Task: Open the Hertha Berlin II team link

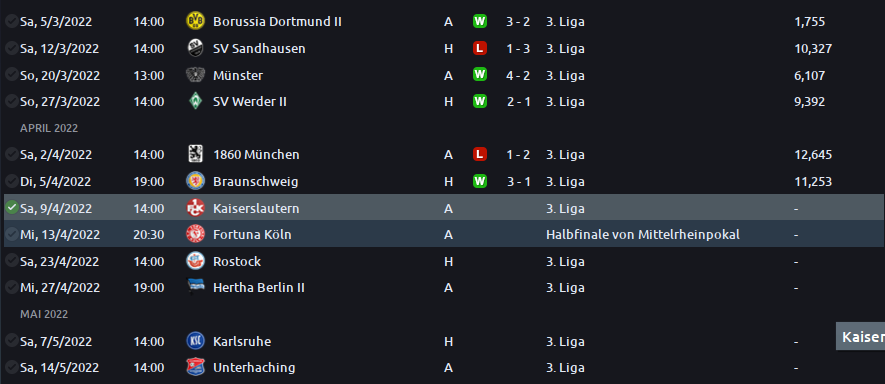Action: coord(259,288)
